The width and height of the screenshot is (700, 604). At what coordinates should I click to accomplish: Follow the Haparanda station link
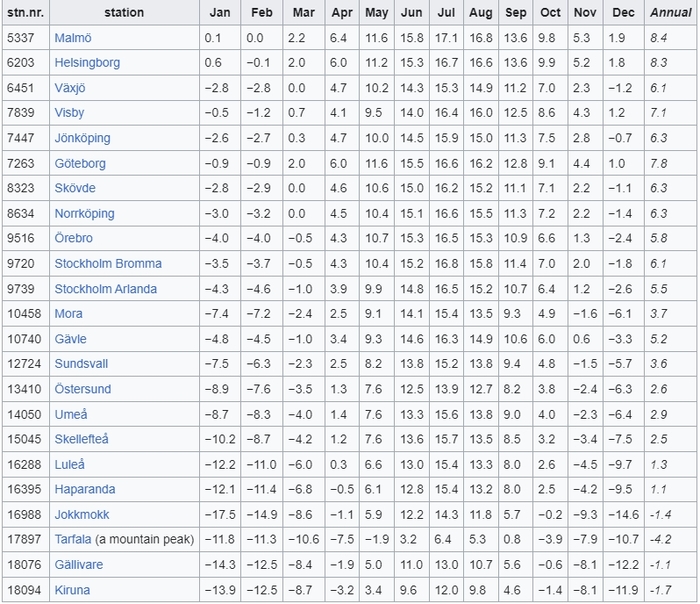[84, 490]
